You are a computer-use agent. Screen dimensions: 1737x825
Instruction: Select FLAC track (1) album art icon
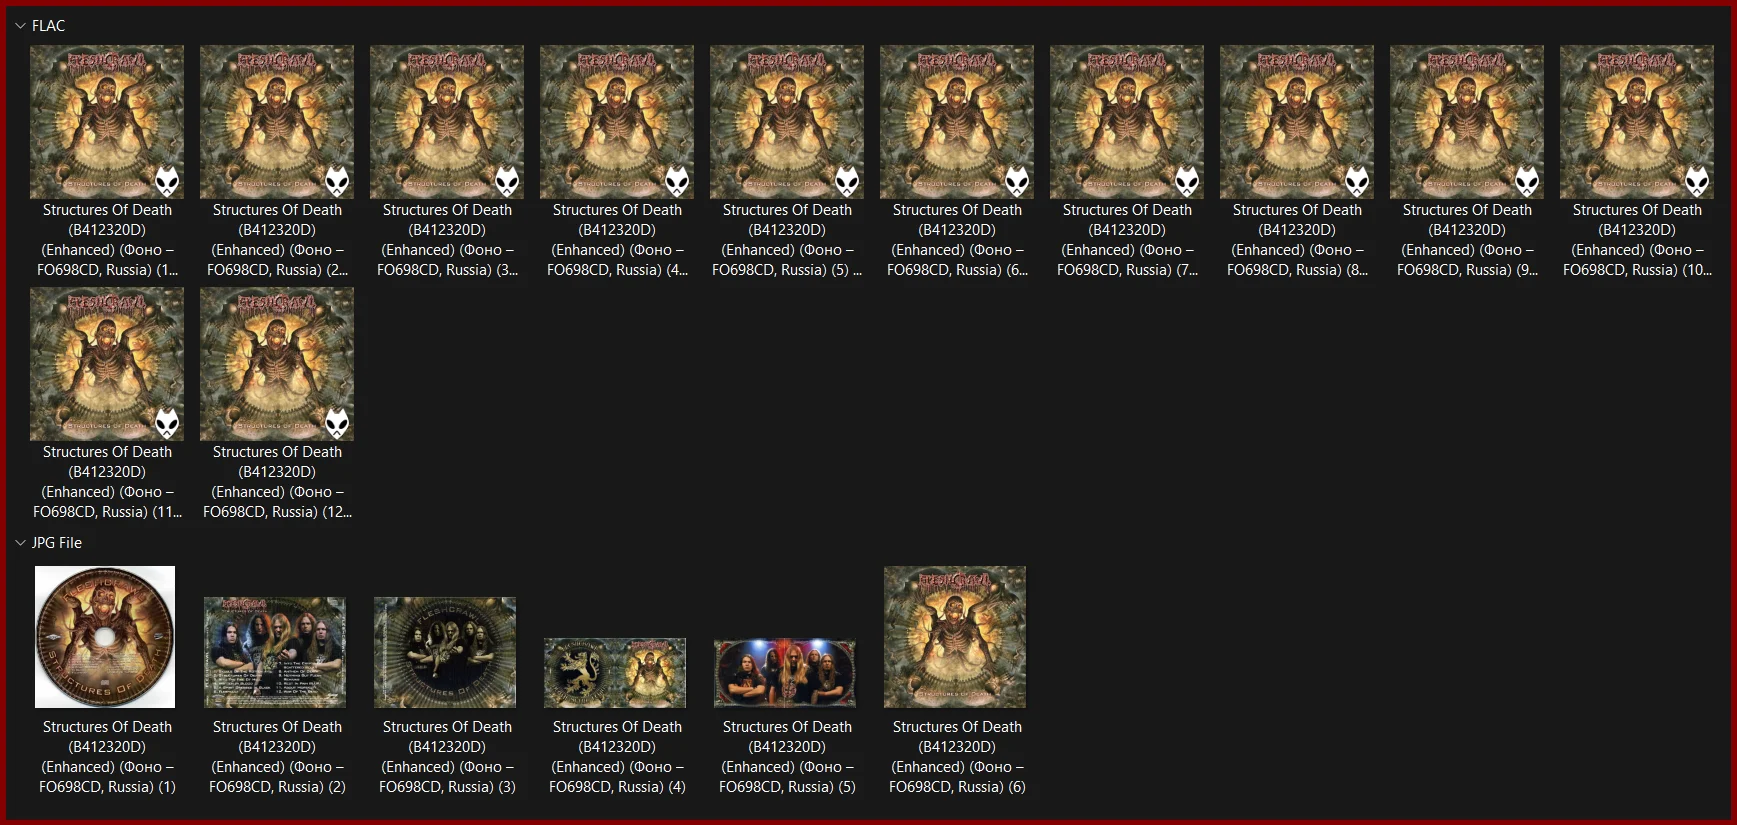tap(107, 122)
